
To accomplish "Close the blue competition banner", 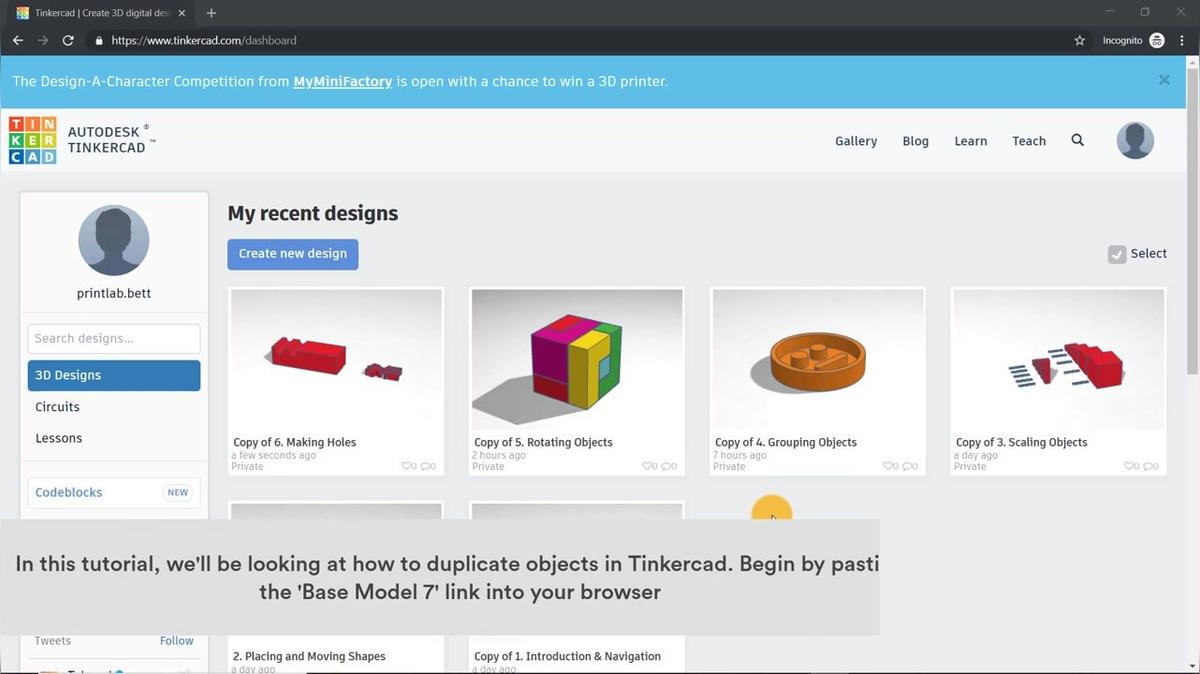I will [1164, 80].
